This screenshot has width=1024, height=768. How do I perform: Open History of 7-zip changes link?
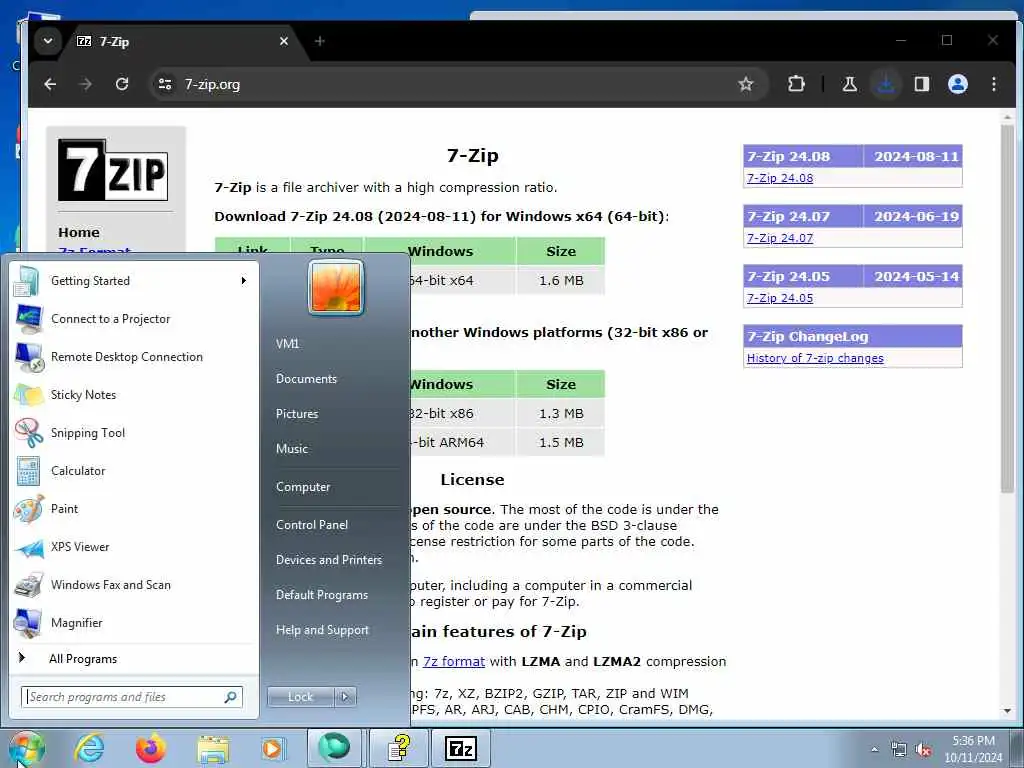(x=815, y=358)
